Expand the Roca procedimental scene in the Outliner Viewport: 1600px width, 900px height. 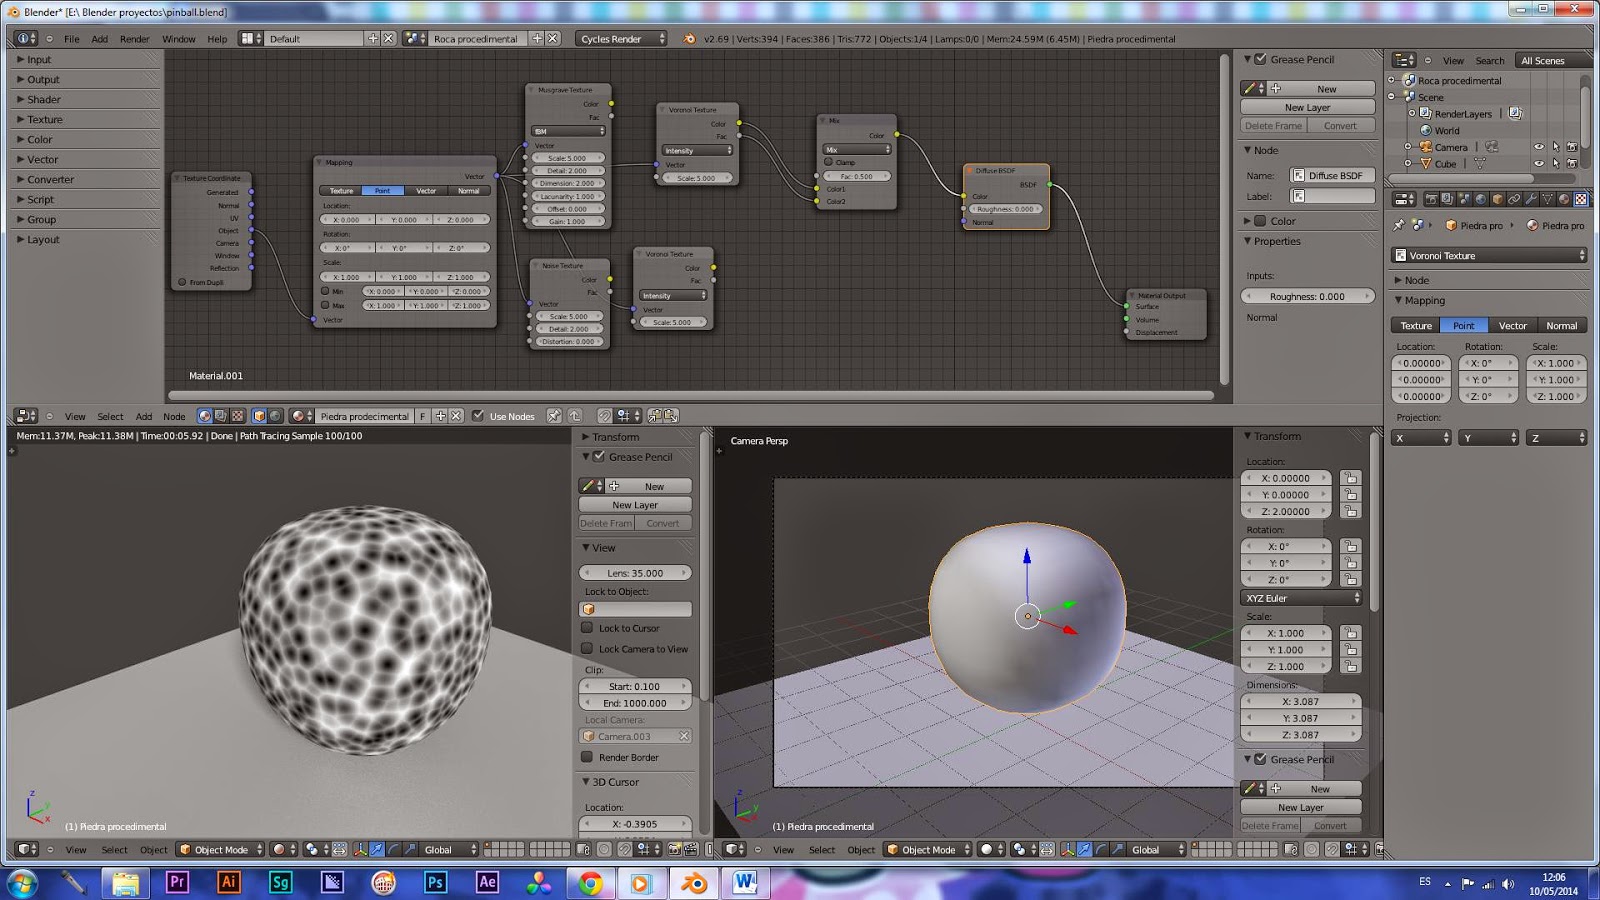click(x=1391, y=81)
